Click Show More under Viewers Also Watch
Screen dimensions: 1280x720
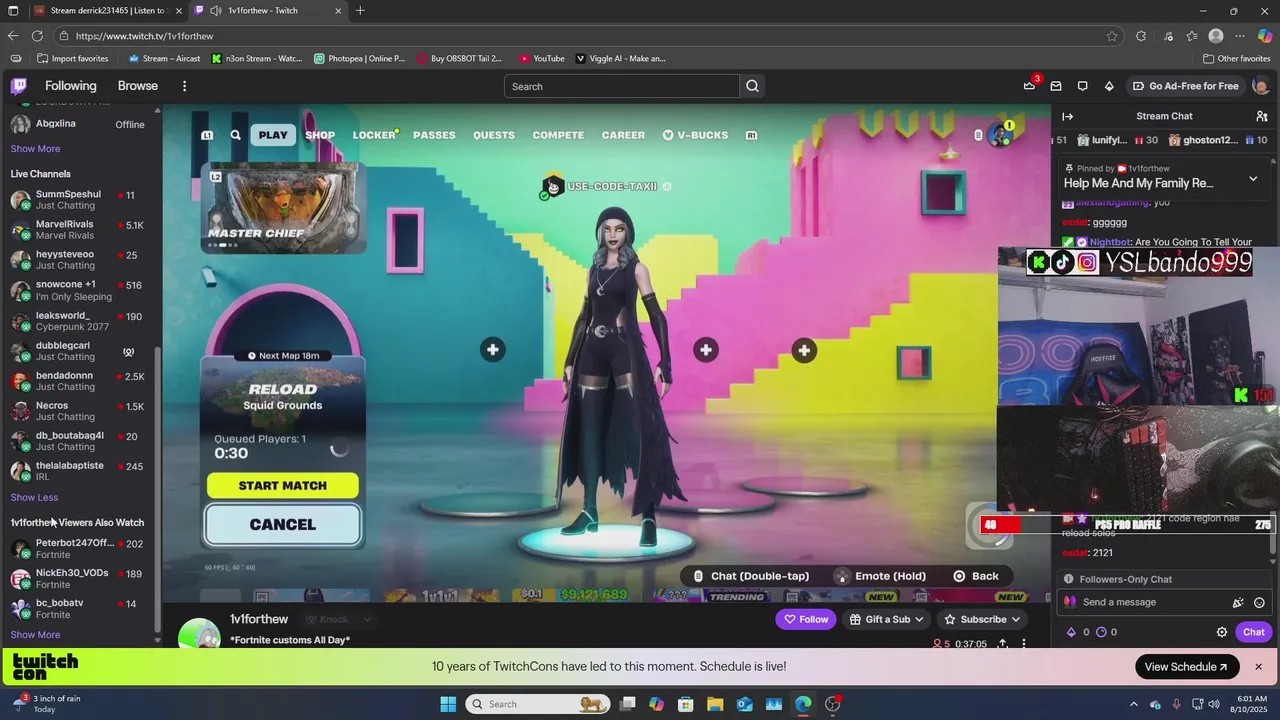[35, 634]
